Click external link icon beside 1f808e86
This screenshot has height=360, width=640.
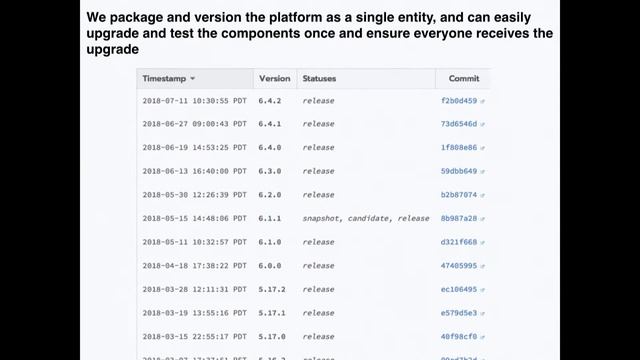482,148
